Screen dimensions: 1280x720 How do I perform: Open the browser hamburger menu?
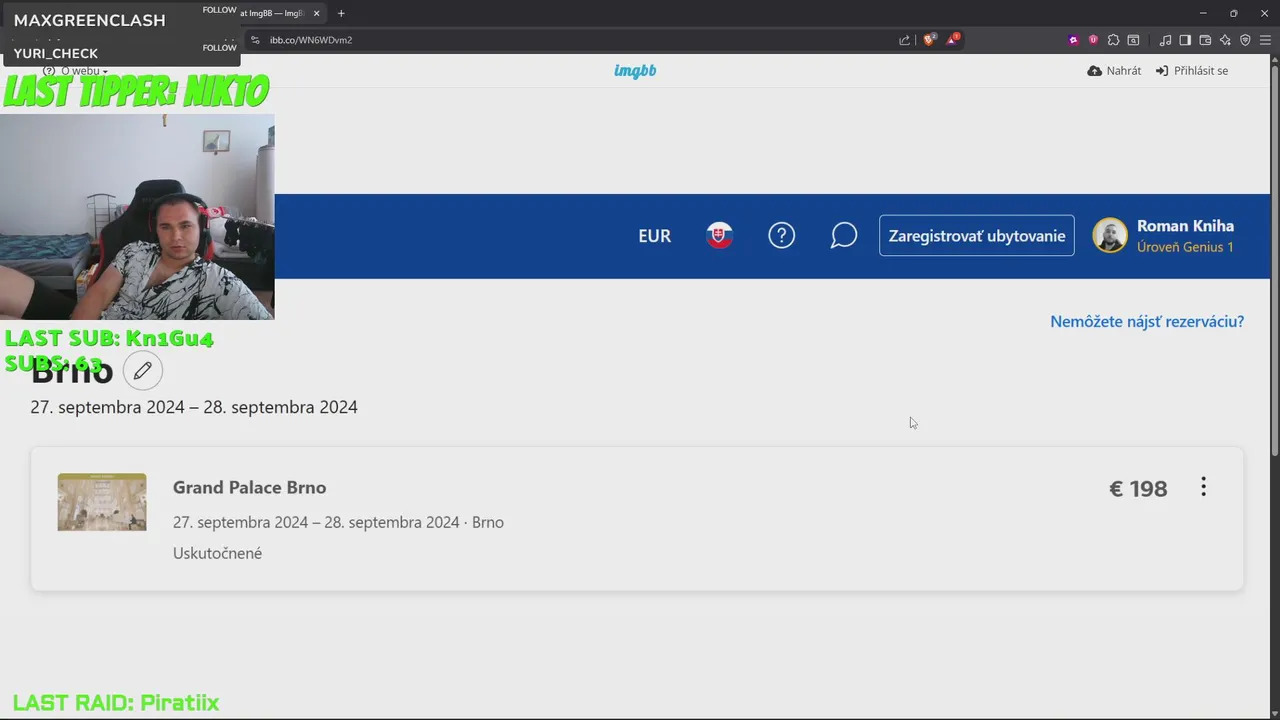pos(1265,40)
